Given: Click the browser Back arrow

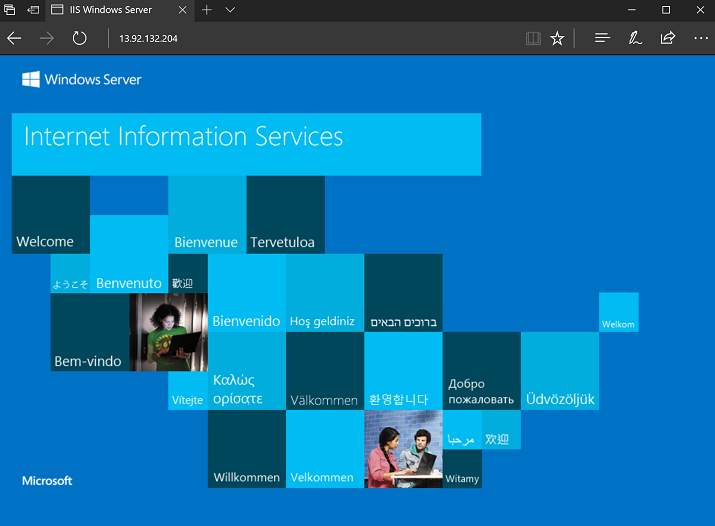Looking at the screenshot, I should click(x=14, y=38).
